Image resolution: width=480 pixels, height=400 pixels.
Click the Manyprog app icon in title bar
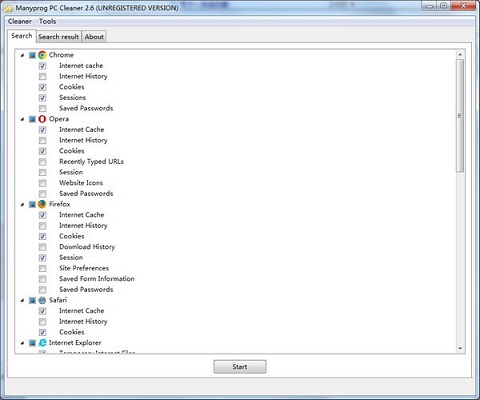coord(8,8)
